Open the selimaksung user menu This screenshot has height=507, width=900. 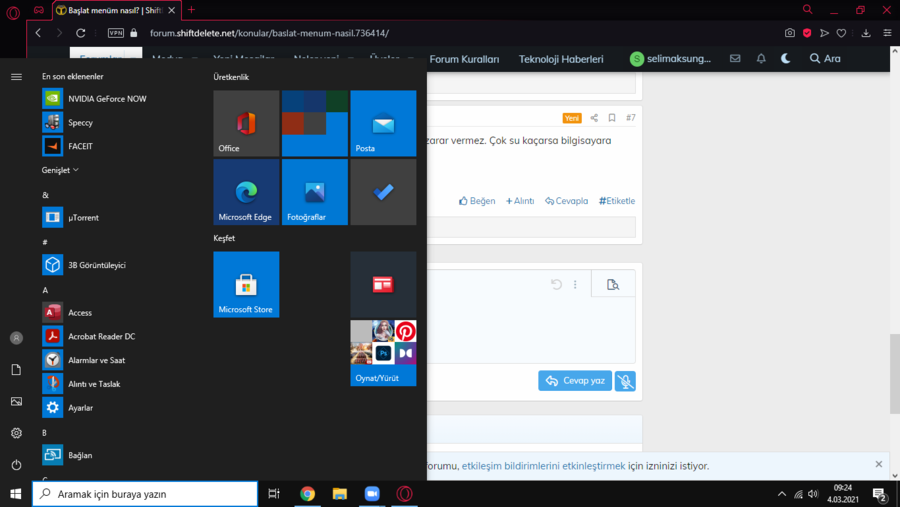click(670, 59)
